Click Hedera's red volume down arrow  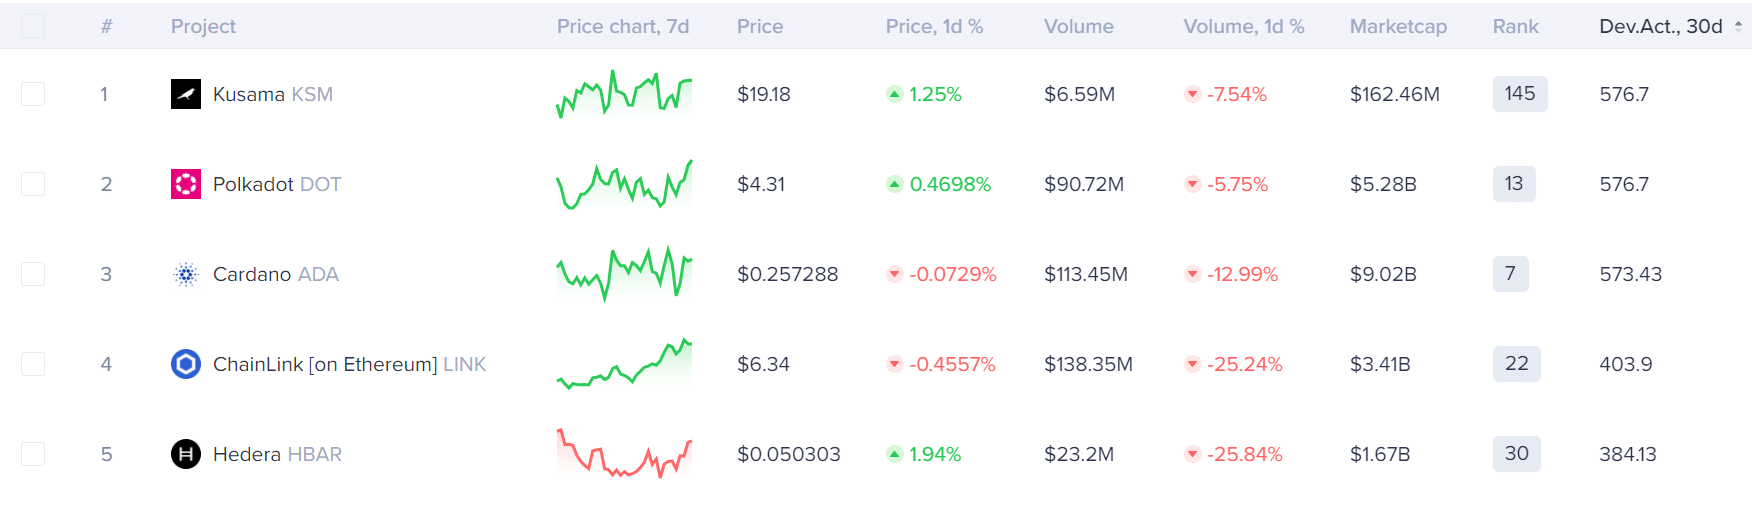tap(1192, 454)
